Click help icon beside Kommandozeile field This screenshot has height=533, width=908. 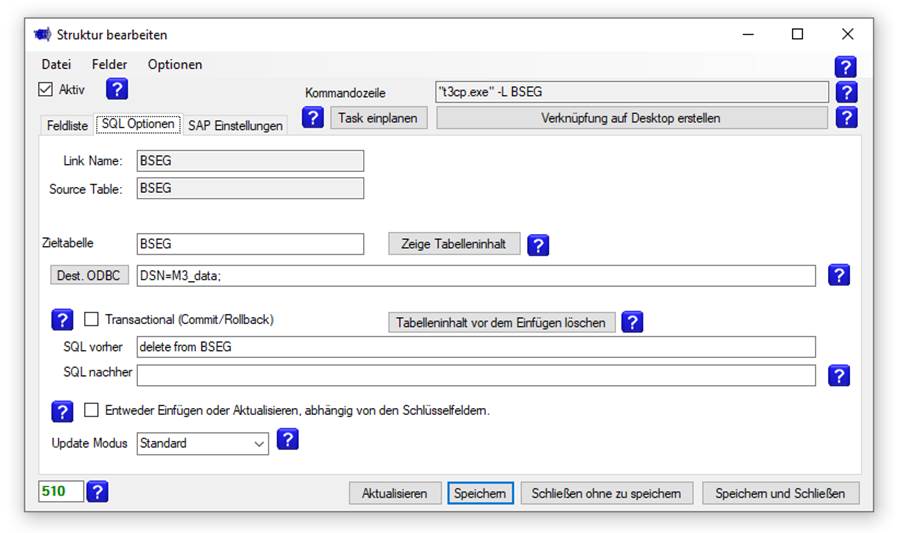tap(846, 92)
